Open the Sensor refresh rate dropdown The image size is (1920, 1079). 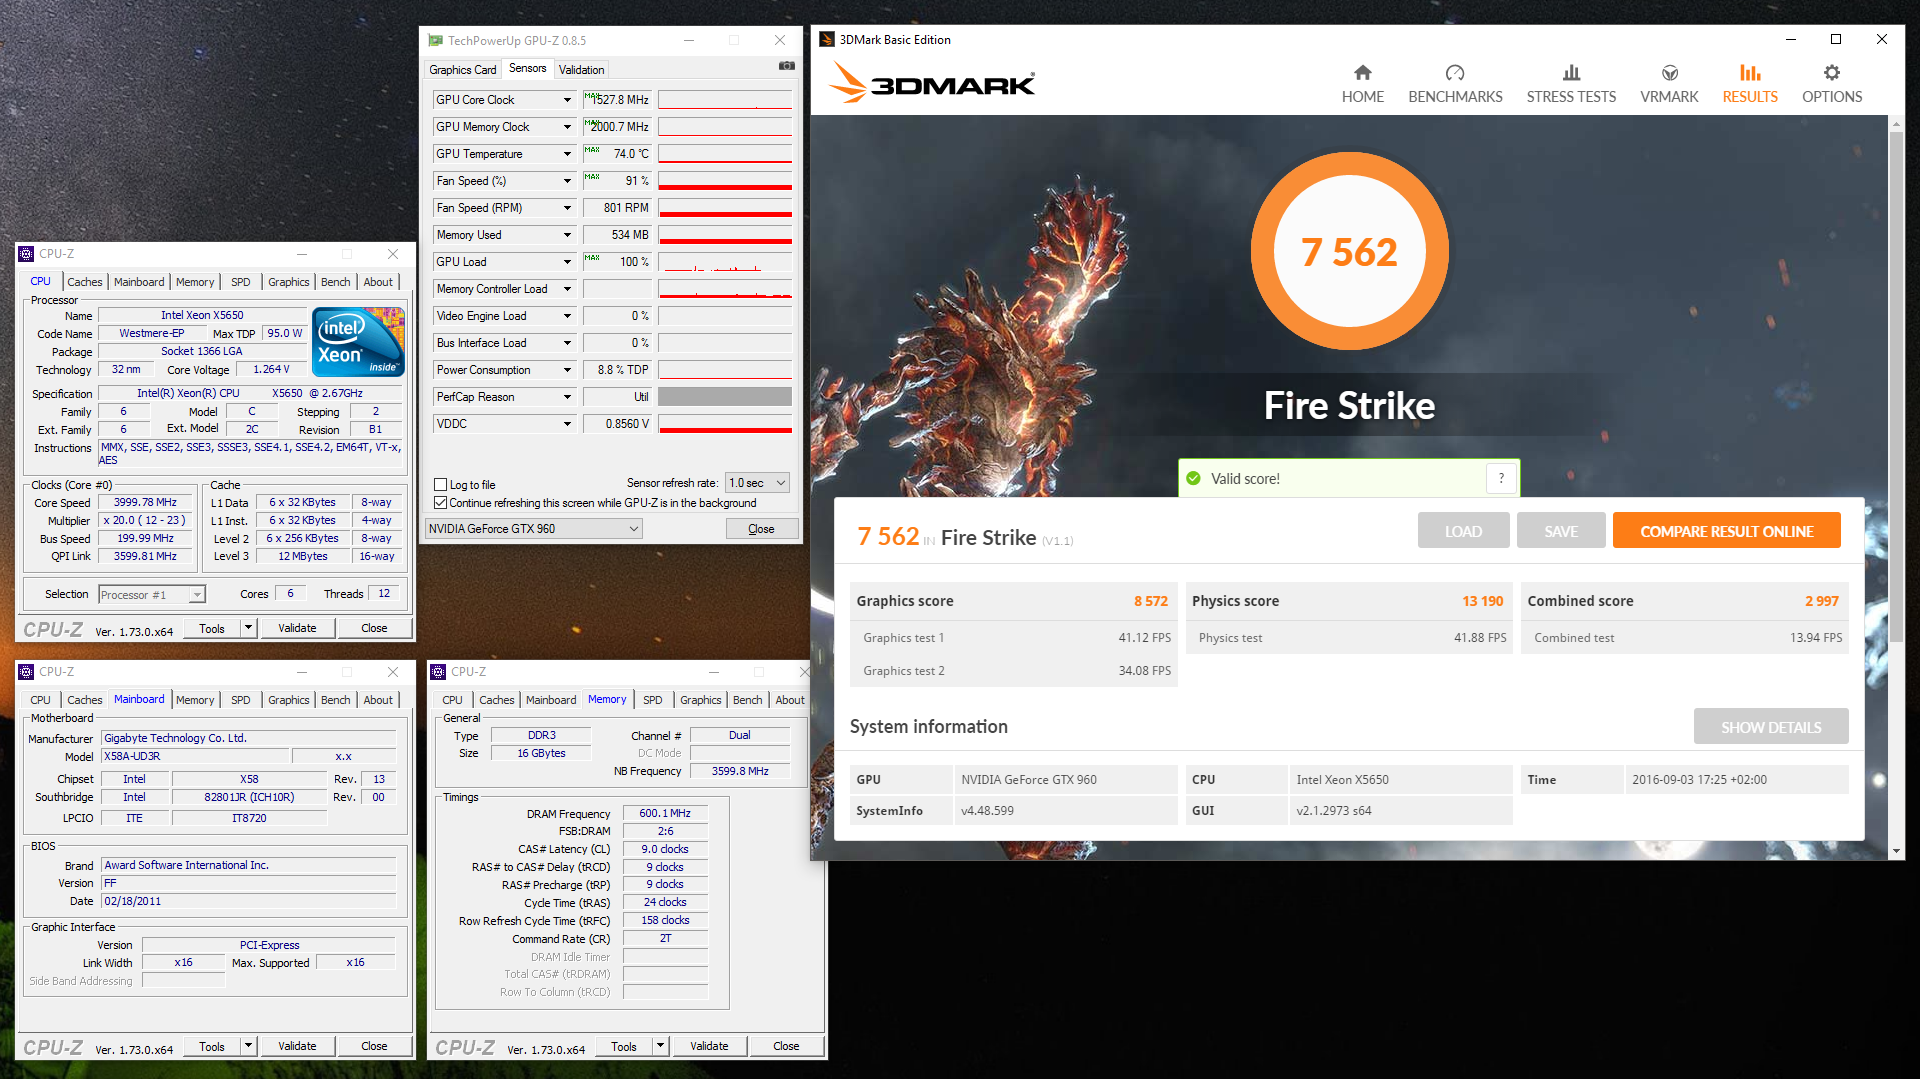pos(757,483)
